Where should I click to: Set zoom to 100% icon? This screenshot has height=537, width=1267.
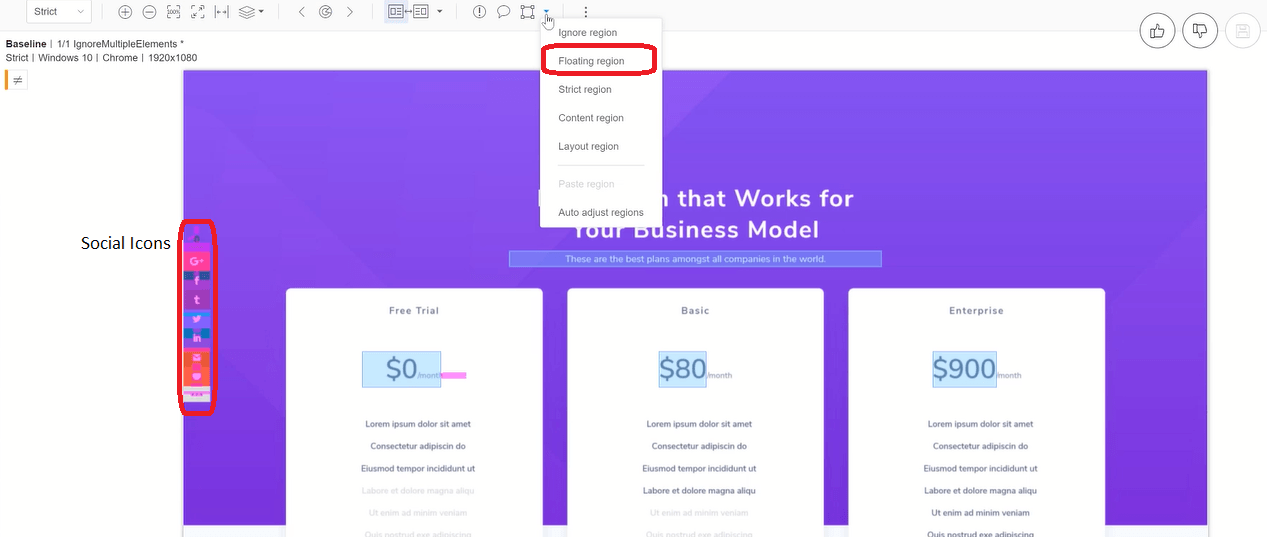[x=174, y=12]
